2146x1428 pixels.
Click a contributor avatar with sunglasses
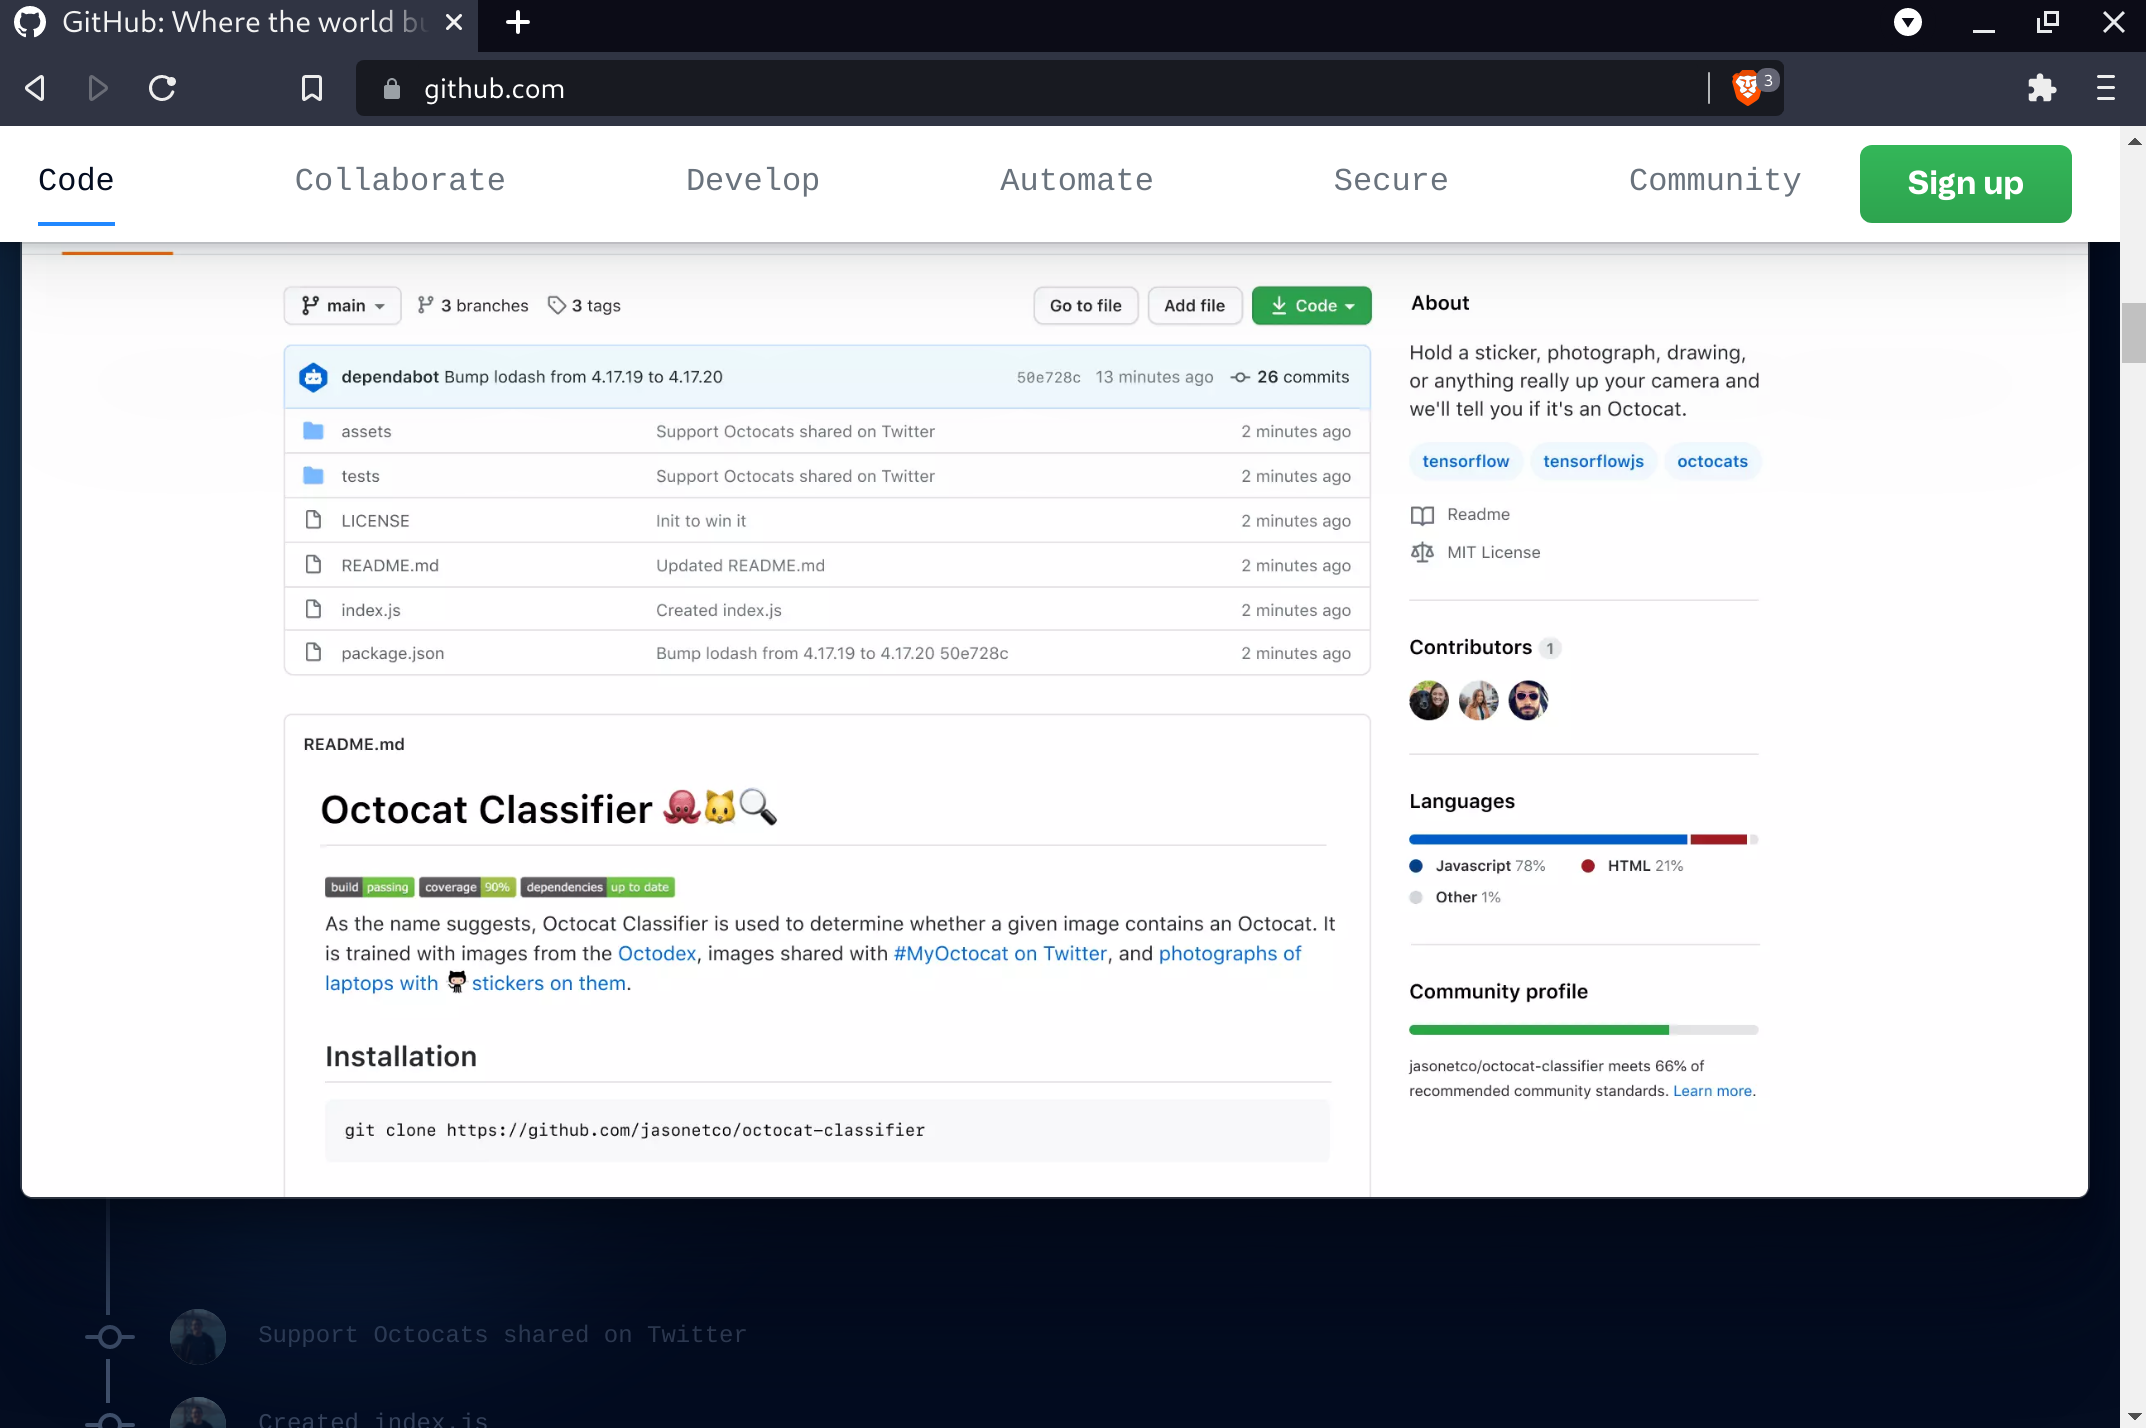click(x=1527, y=700)
